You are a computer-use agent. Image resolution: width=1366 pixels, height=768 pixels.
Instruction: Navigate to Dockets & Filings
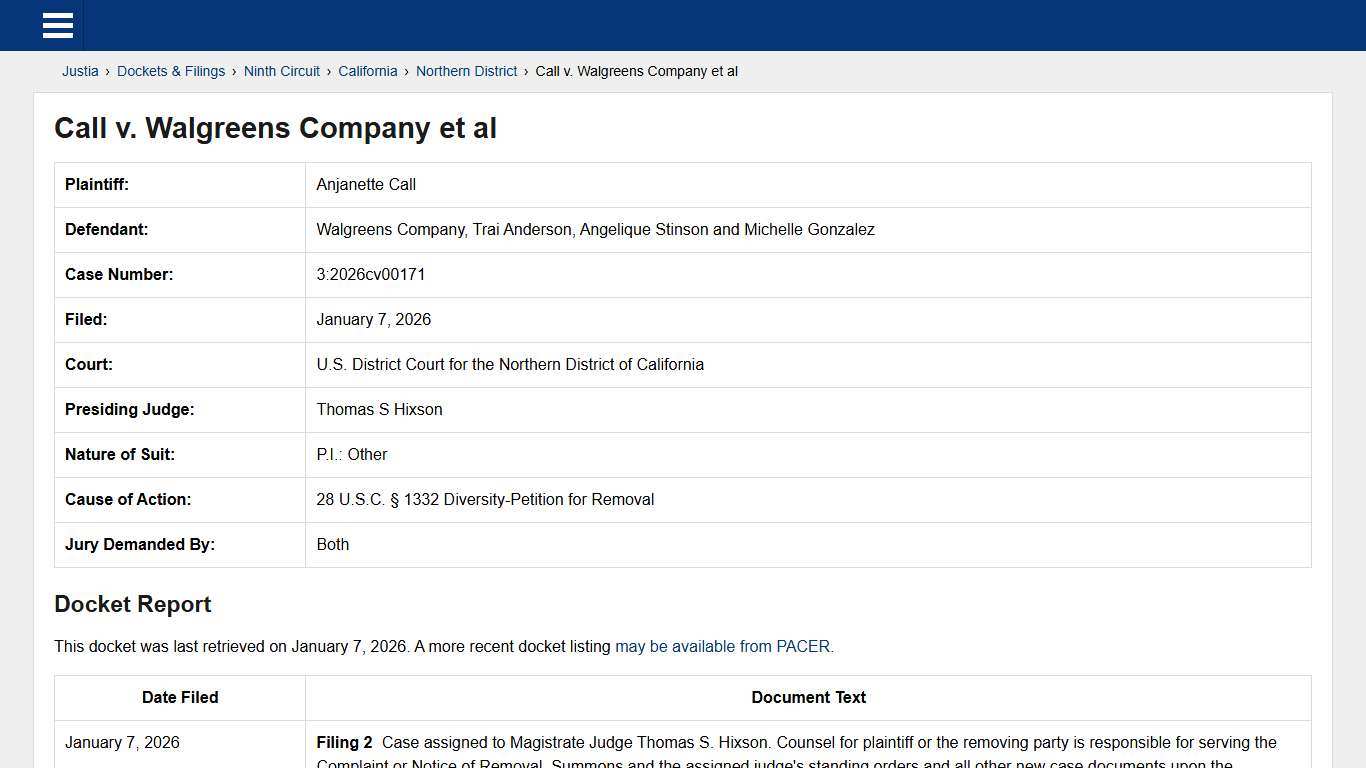[x=171, y=71]
